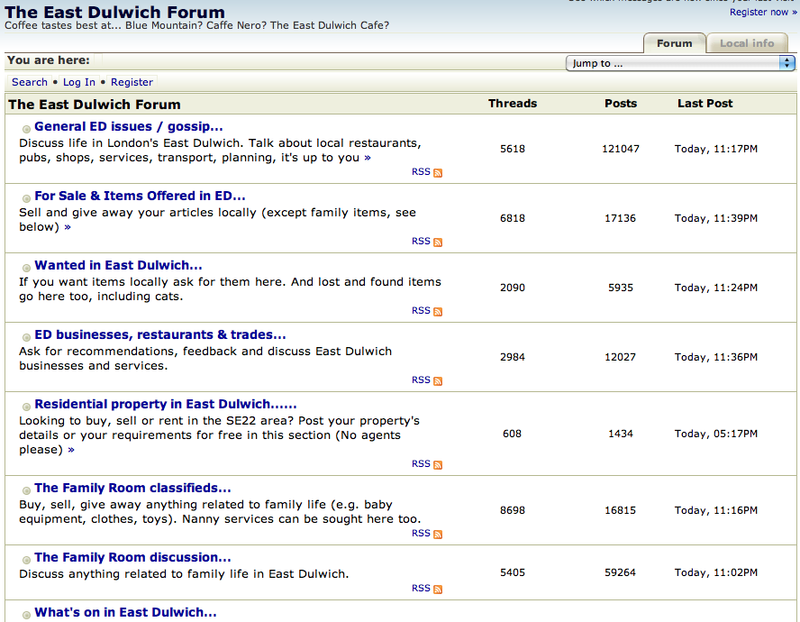This screenshot has width=800, height=622.
Task: Expand General ED issues description via » link
Action: point(367,158)
